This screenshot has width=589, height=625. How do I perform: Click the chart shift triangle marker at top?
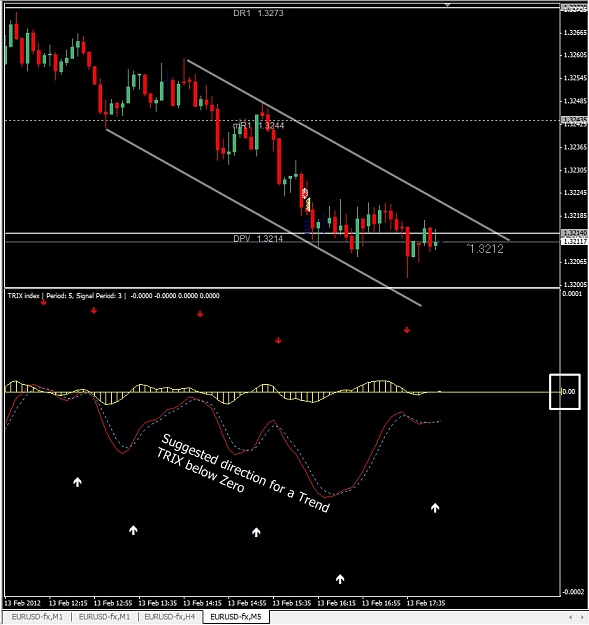click(x=448, y=5)
